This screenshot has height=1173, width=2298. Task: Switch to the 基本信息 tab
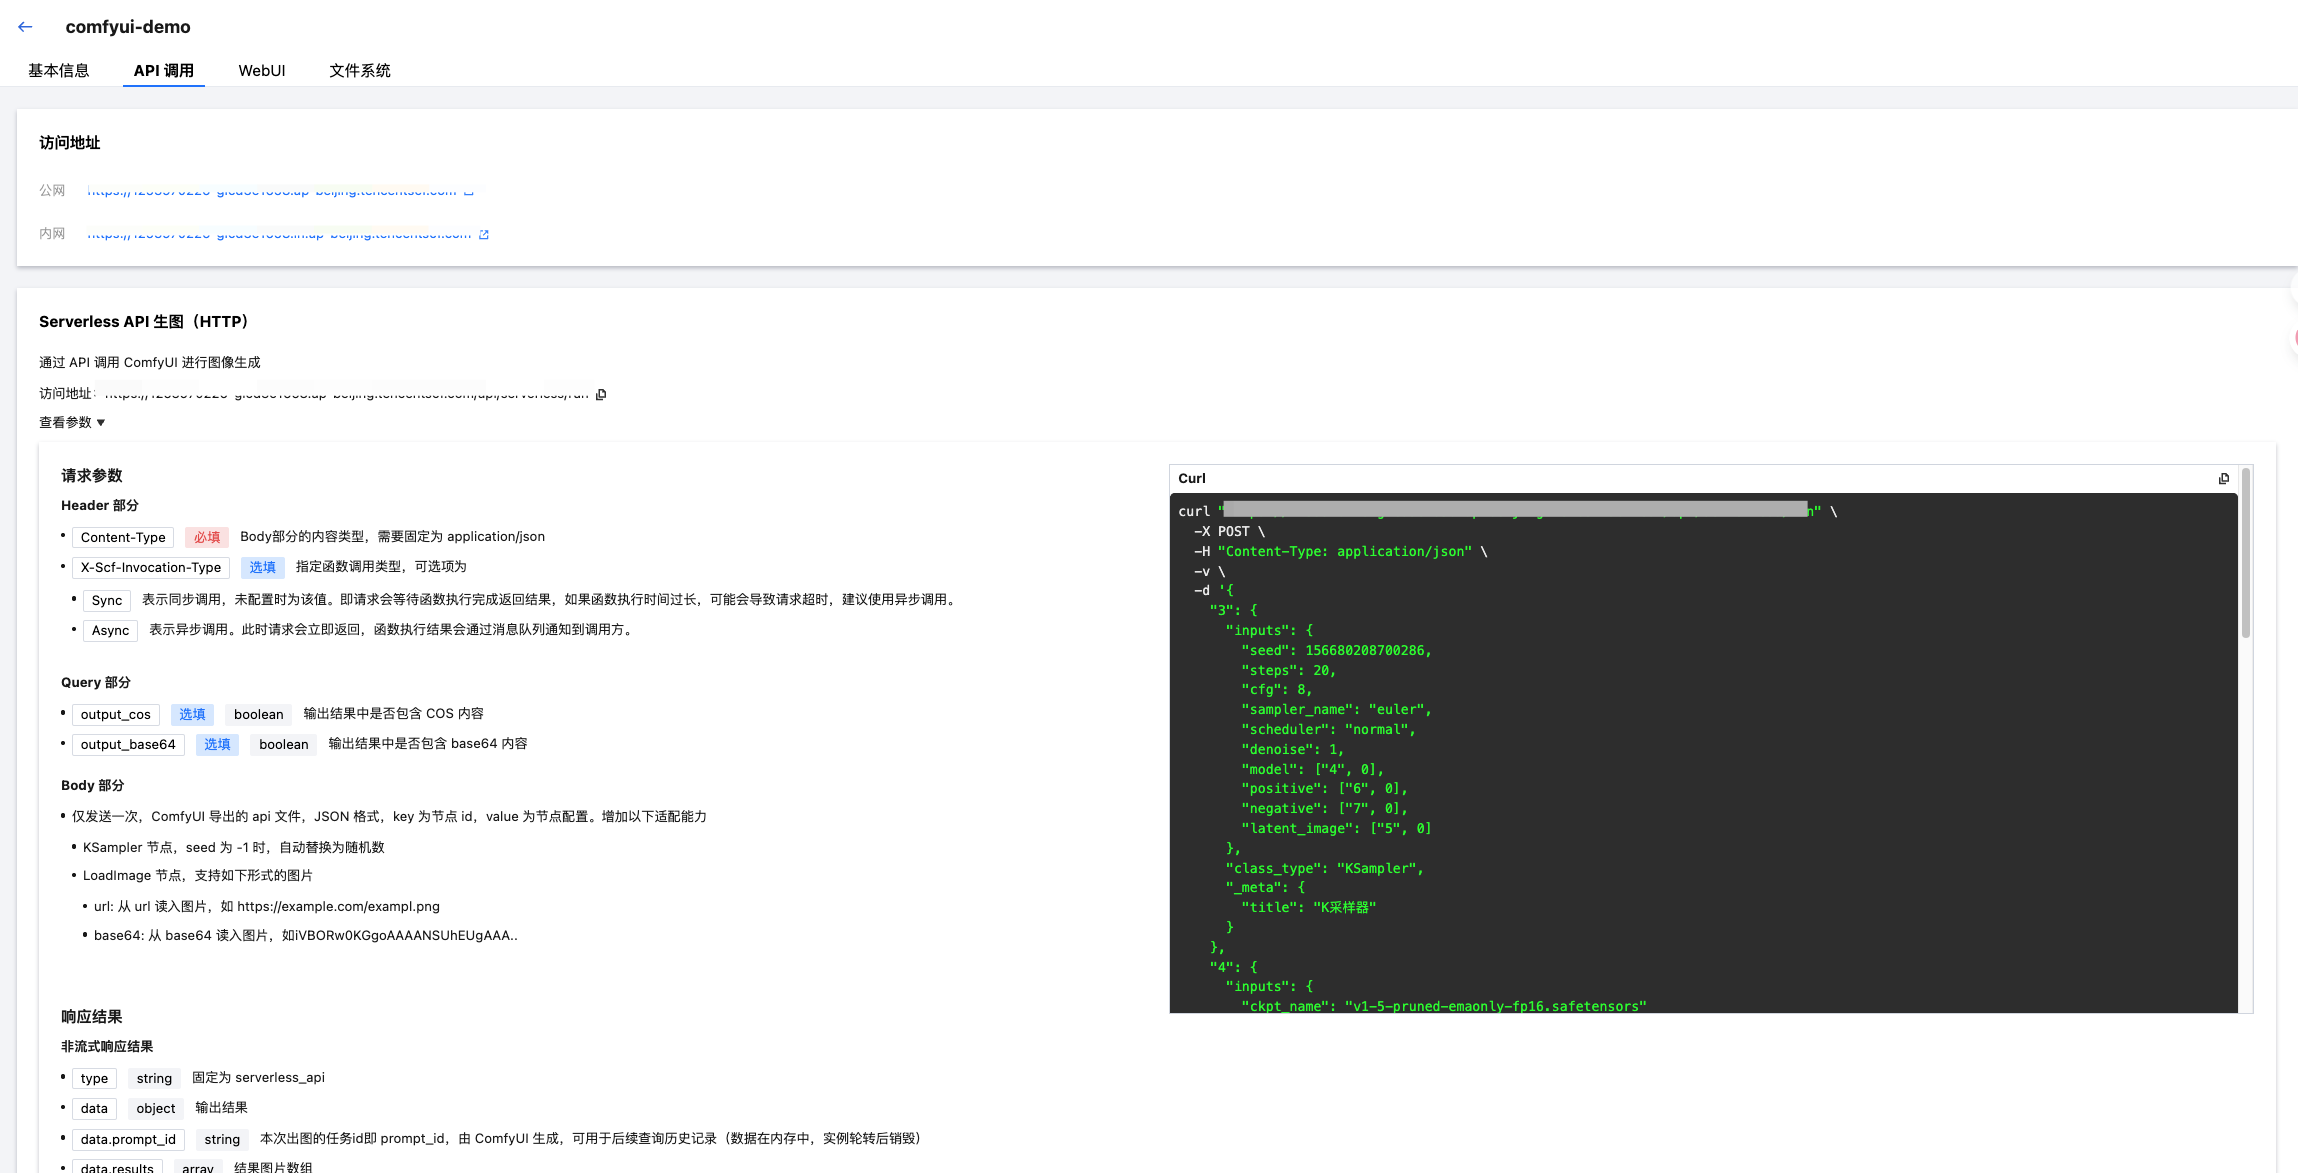point(59,71)
